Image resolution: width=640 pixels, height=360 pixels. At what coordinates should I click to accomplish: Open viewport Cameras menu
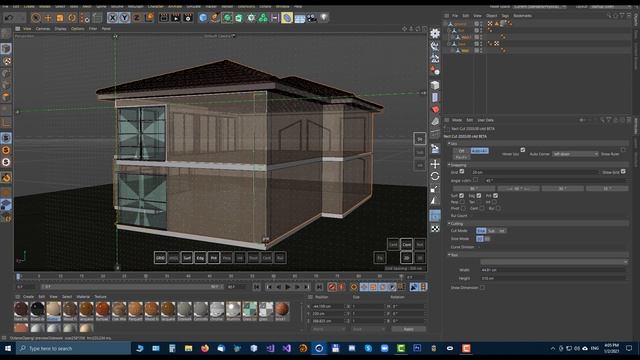coord(43,29)
